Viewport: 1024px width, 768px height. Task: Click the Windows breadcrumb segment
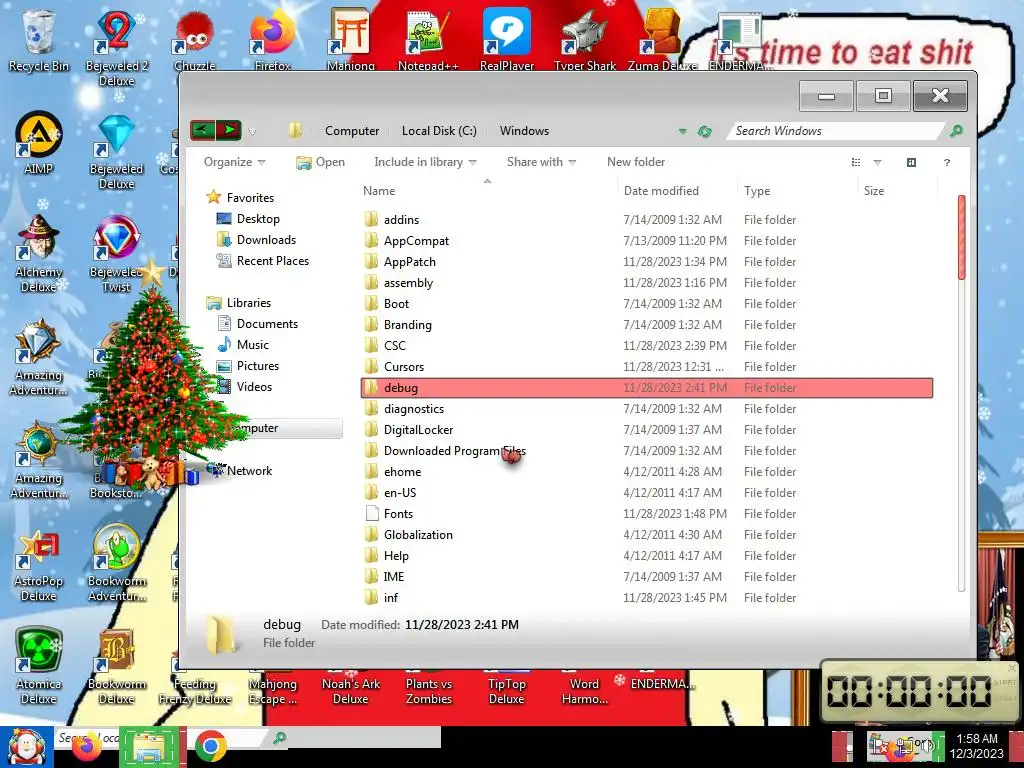click(x=524, y=131)
